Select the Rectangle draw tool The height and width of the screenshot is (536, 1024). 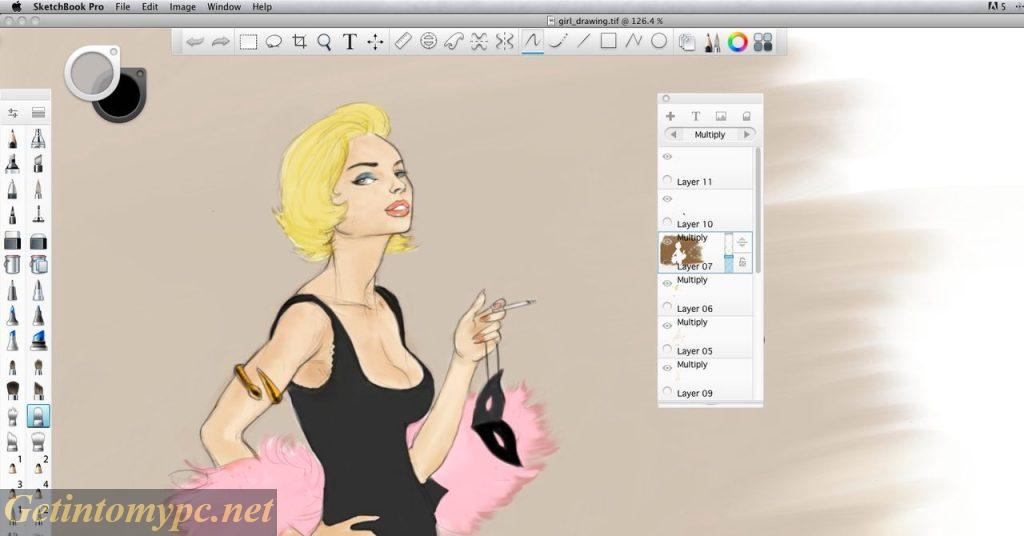click(608, 41)
